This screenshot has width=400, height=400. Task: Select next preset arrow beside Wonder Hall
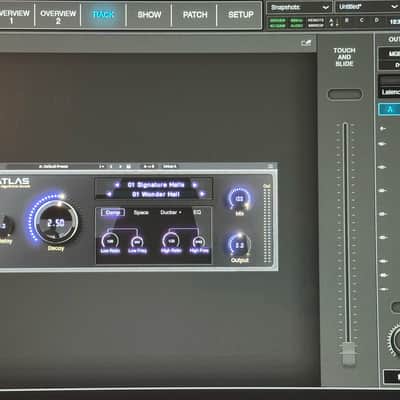point(202,194)
